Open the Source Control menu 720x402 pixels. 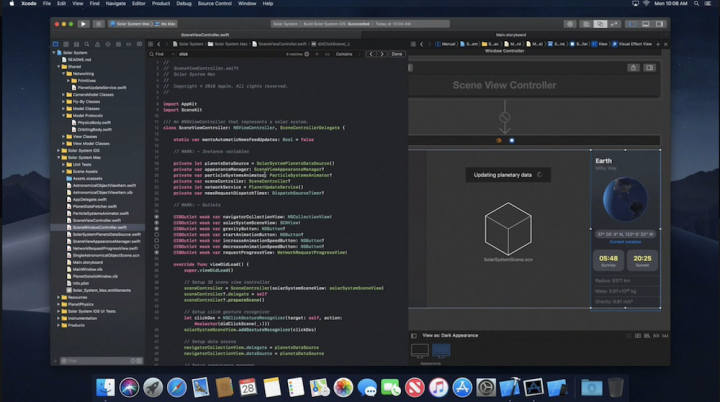coord(214,3)
